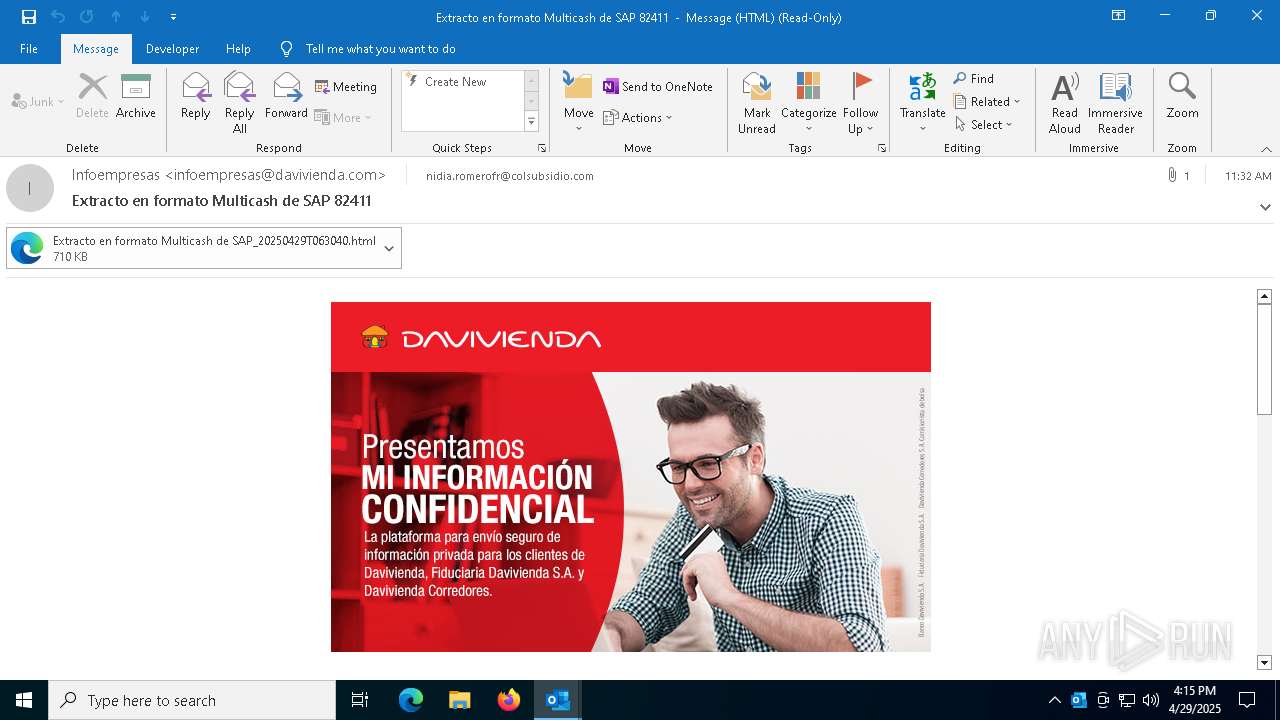Click the message scrollbar up arrow
1280x720 pixels.
coord(1264,296)
